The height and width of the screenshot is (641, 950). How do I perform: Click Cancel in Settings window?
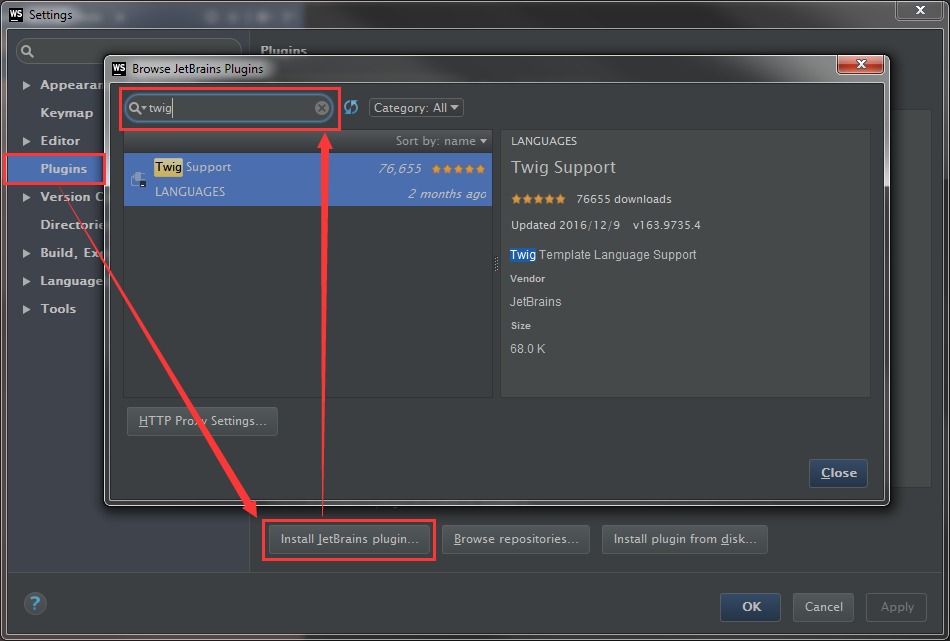pyautogui.click(x=823, y=607)
